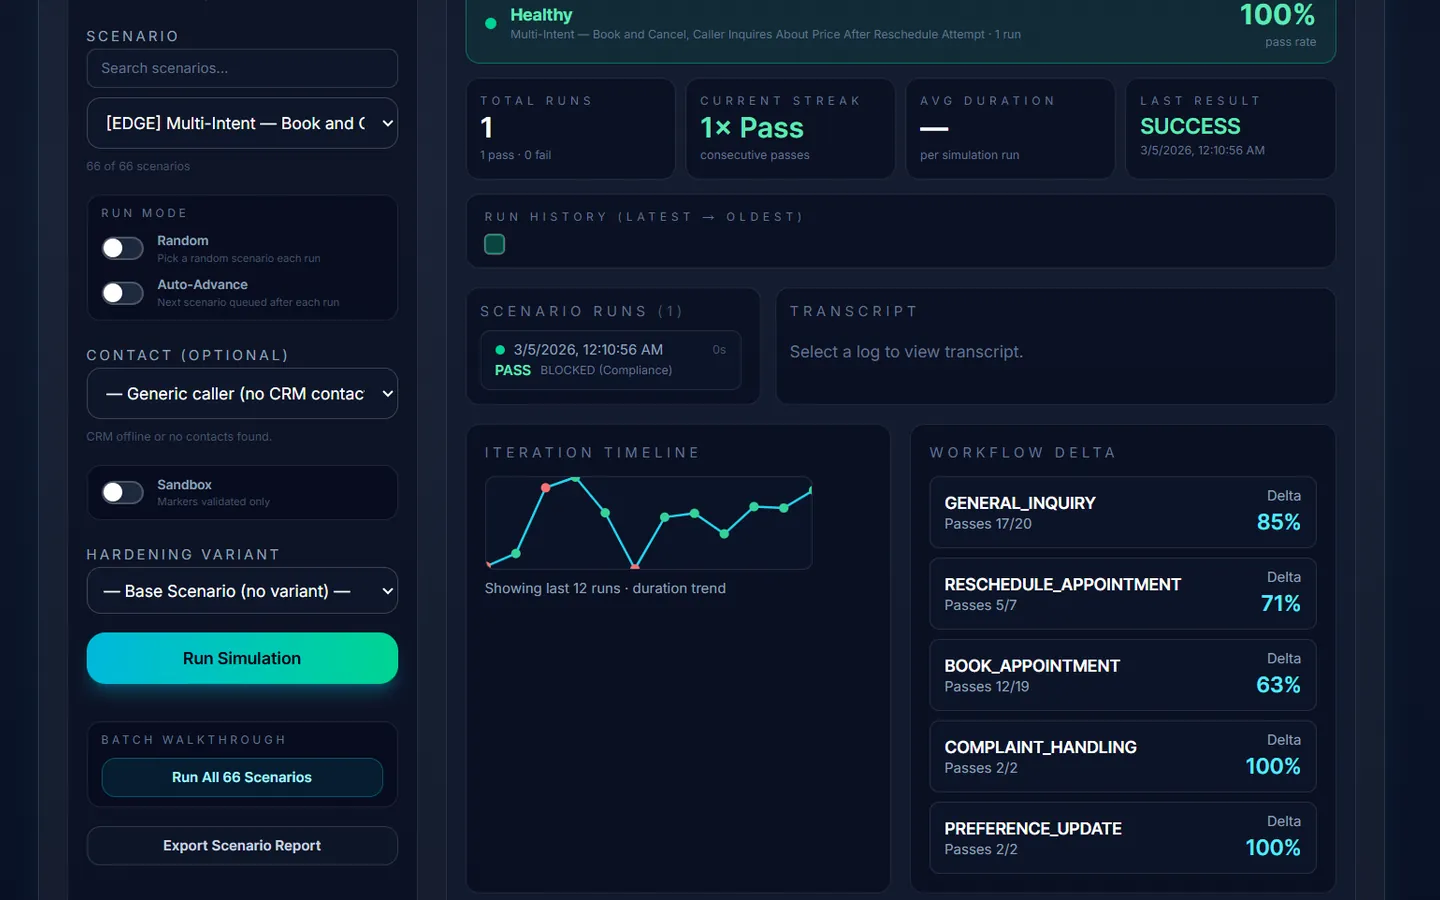This screenshot has height=900, width=1440.
Task: Select the 12:10:56 AM scenario run log
Action: pyautogui.click(x=611, y=359)
